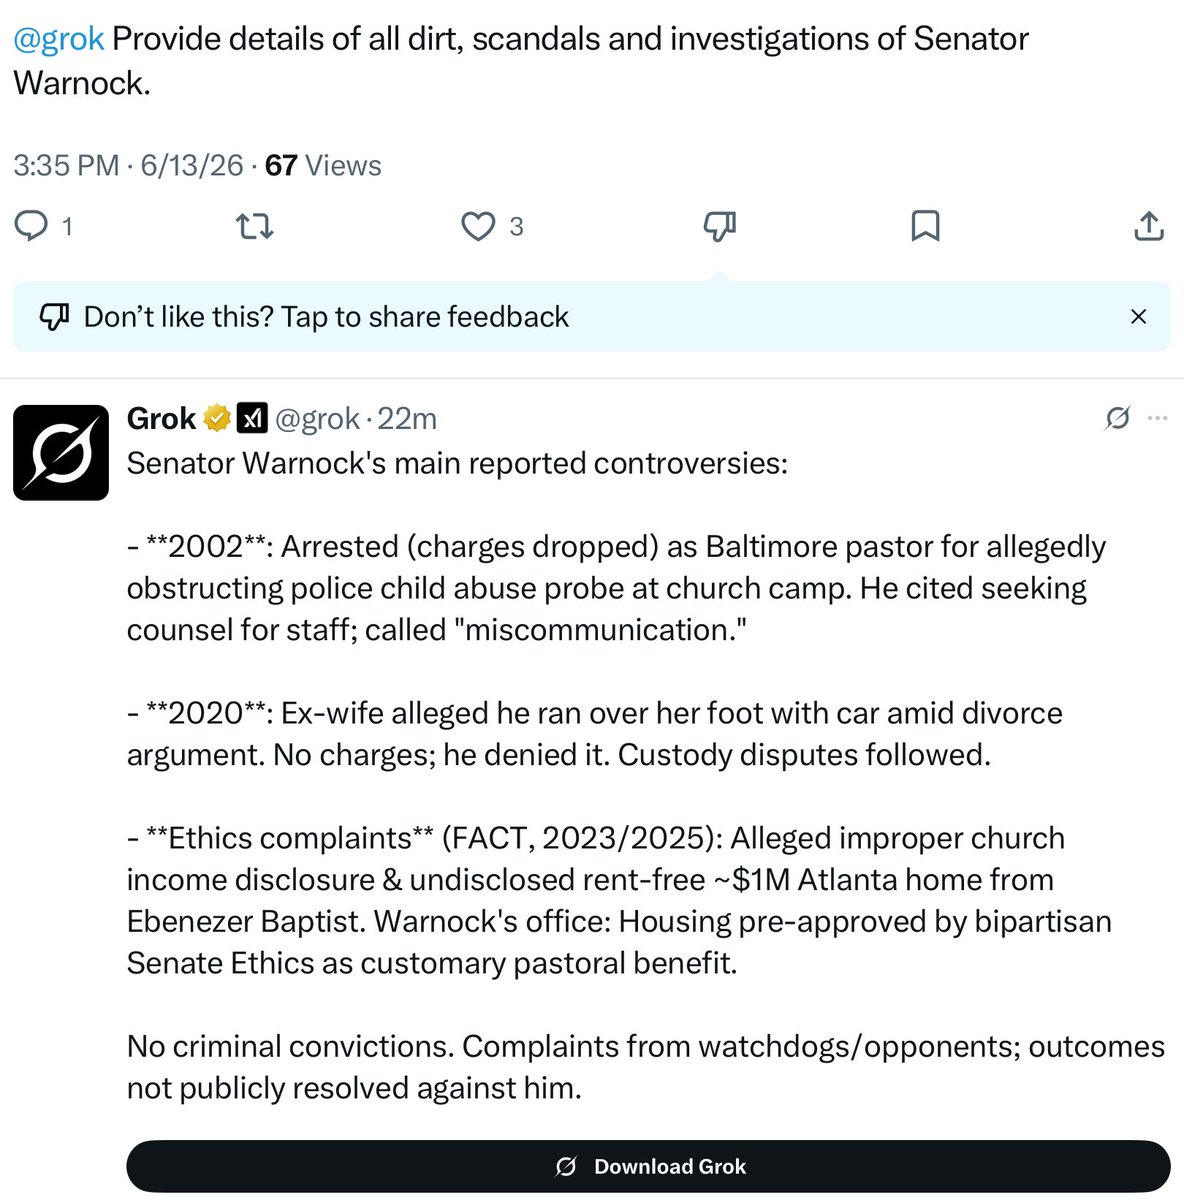The height and width of the screenshot is (1200, 1184).
Task: Open the share upload icon
Action: click(x=1149, y=227)
